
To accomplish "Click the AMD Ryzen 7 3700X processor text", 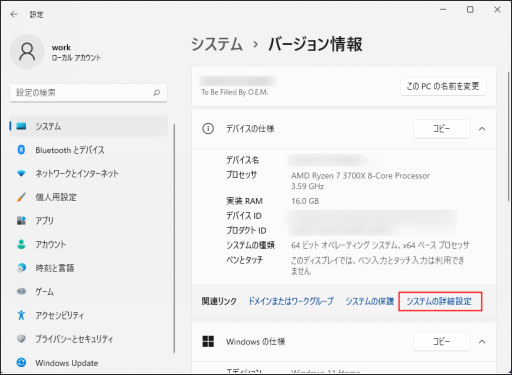I will (x=361, y=176).
